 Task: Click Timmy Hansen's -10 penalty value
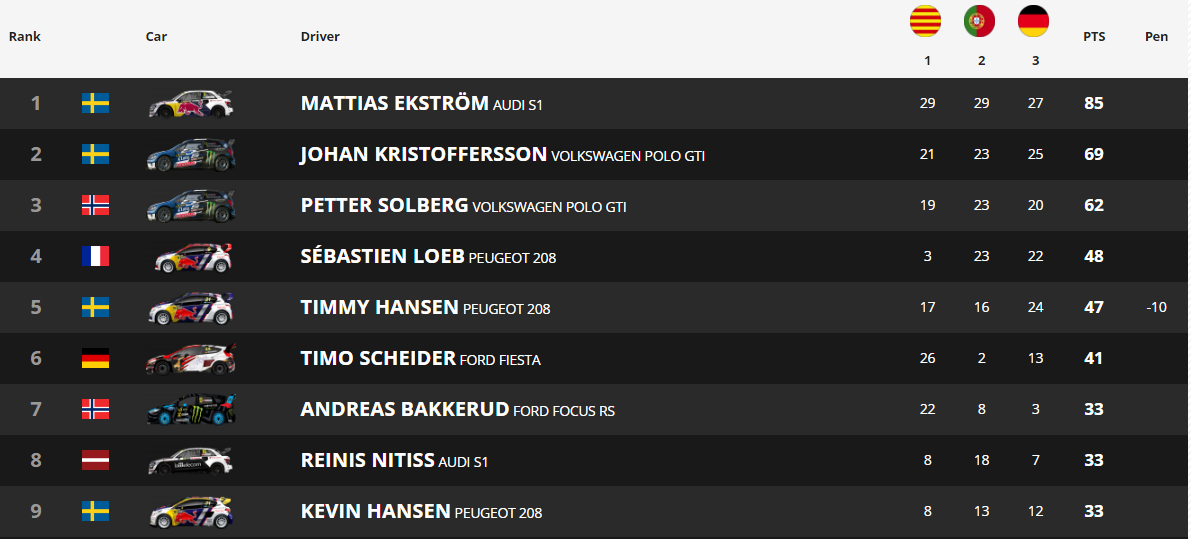coord(1156,307)
